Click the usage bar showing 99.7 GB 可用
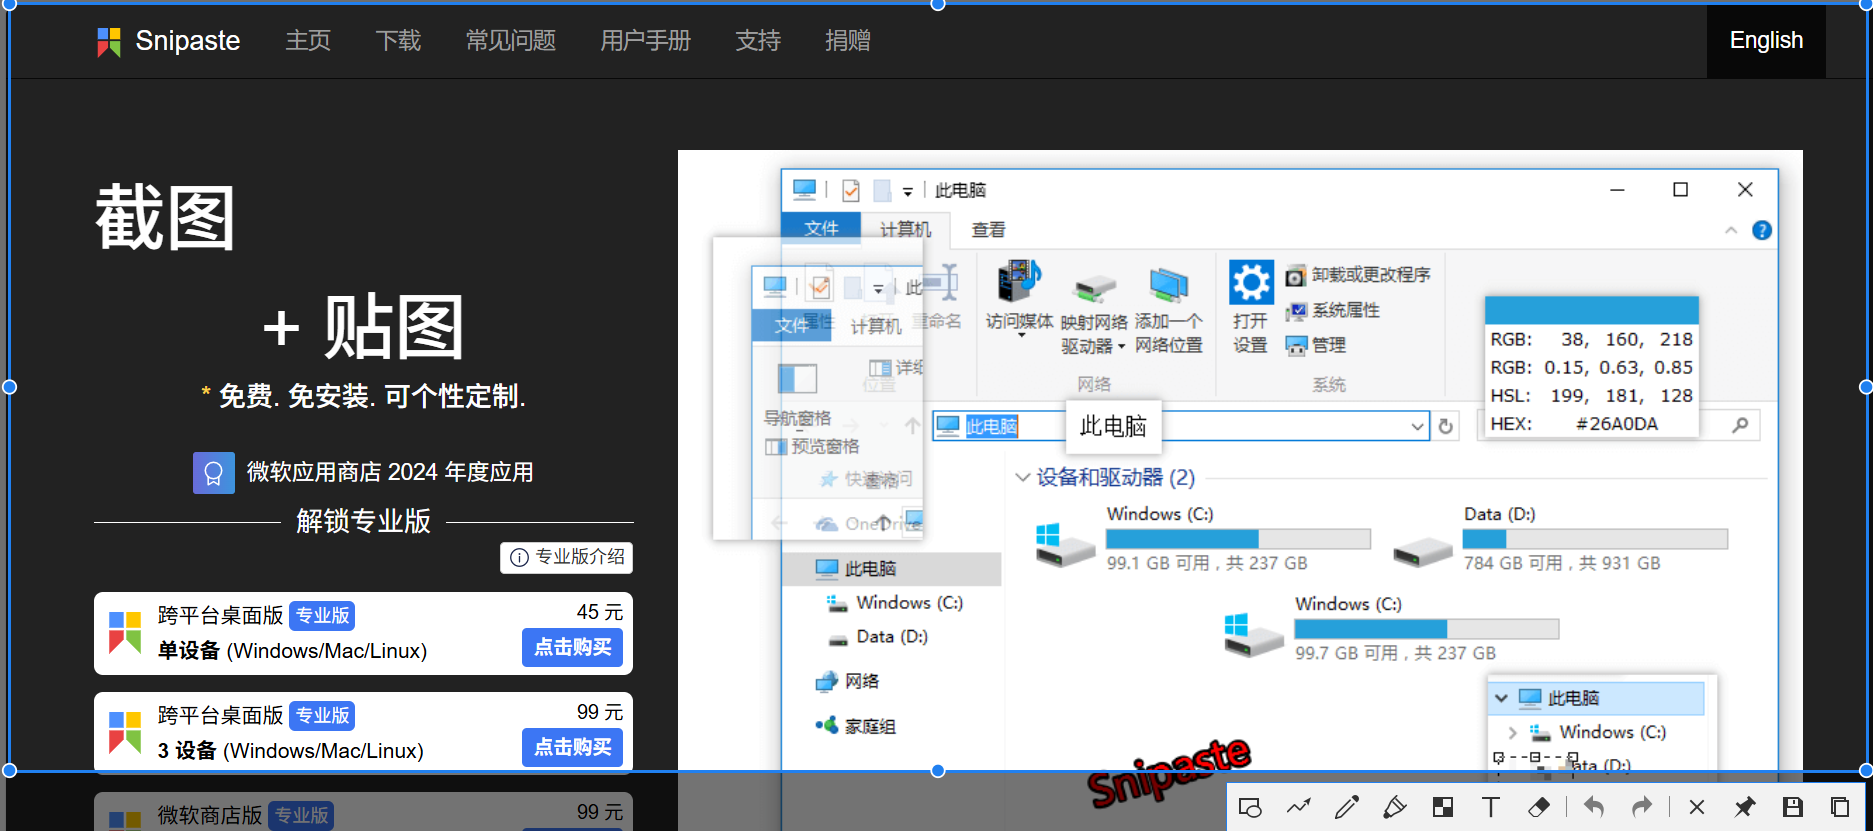The image size is (1873, 831). point(1426,629)
